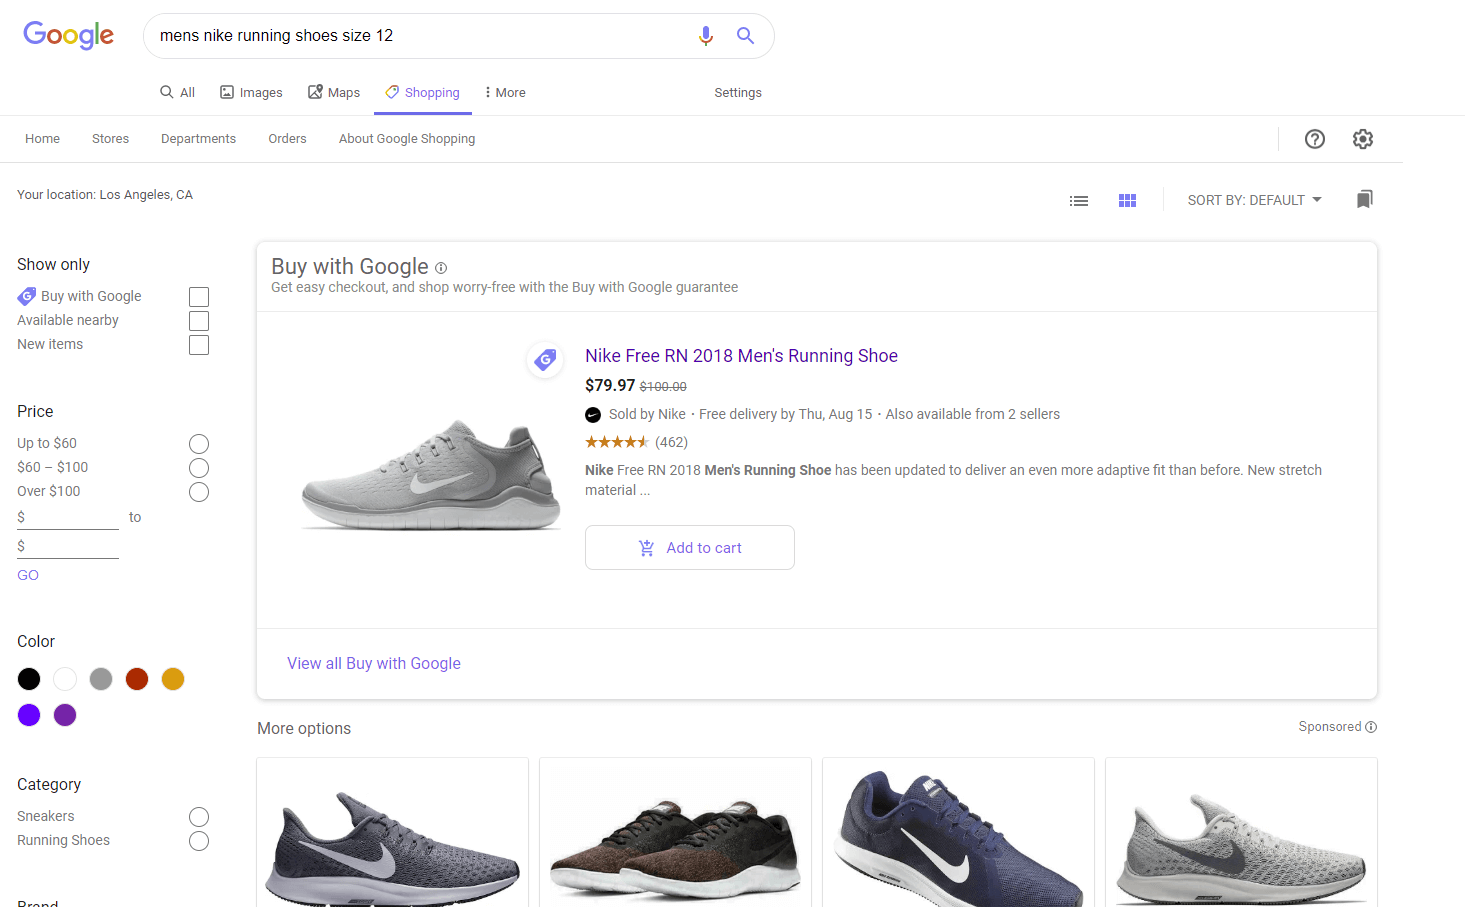The image size is (1465, 907).
Task: Click the Add to cart button
Action: pos(690,548)
